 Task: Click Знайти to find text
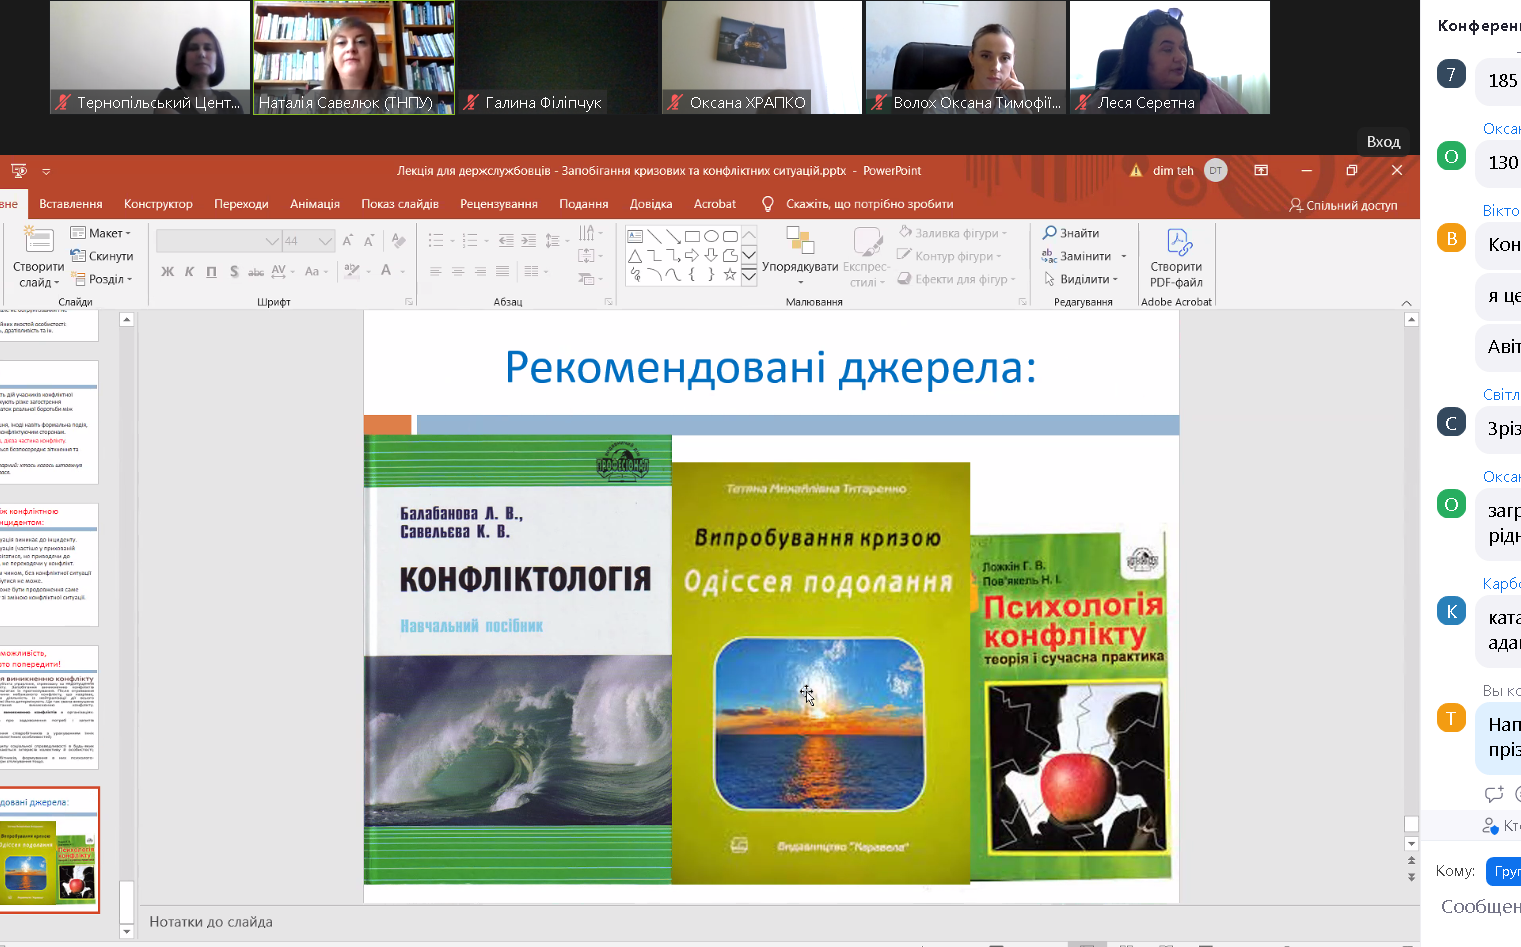pyautogui.click(x=1071, y=233)
